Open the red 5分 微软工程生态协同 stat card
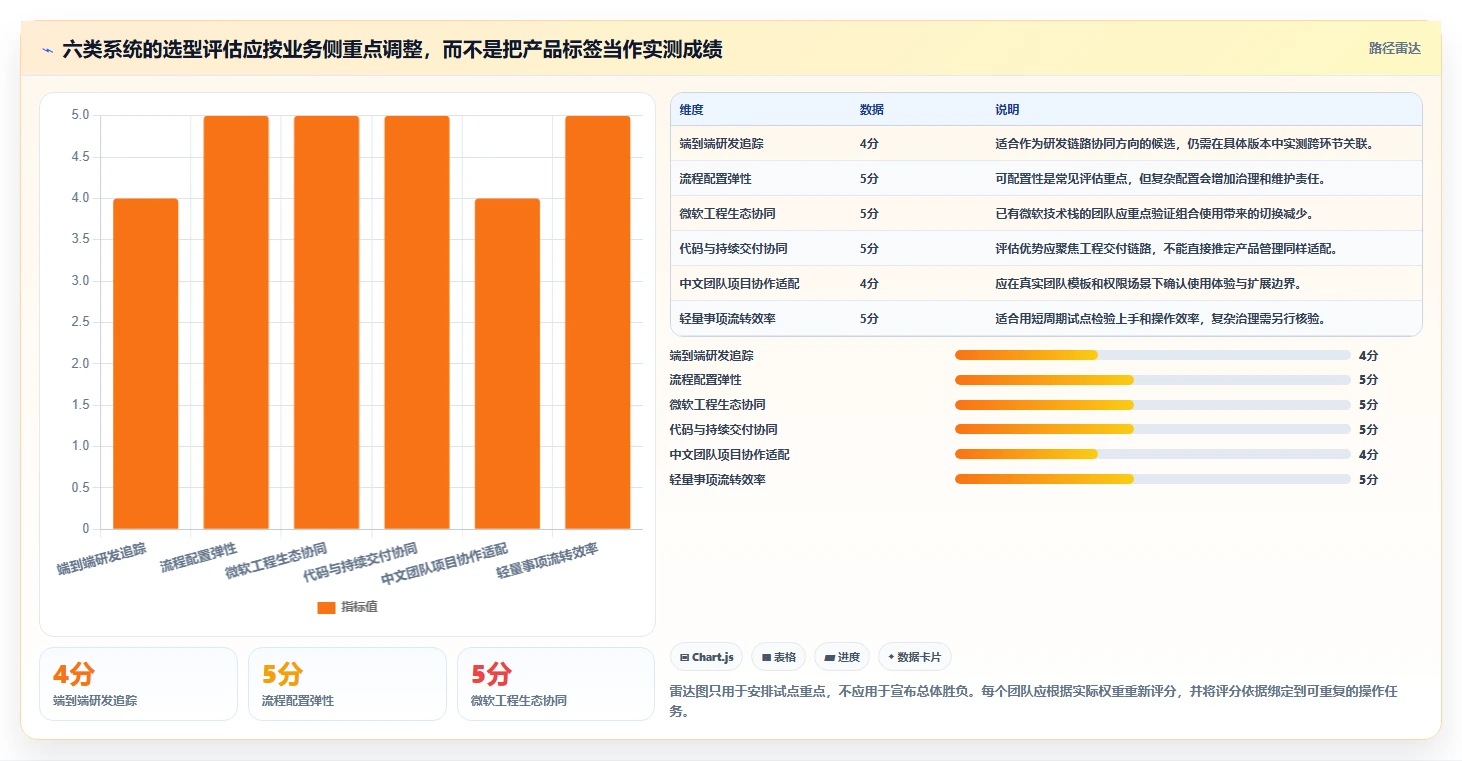This screenshot has width=1462, height=761. [556, 684]
